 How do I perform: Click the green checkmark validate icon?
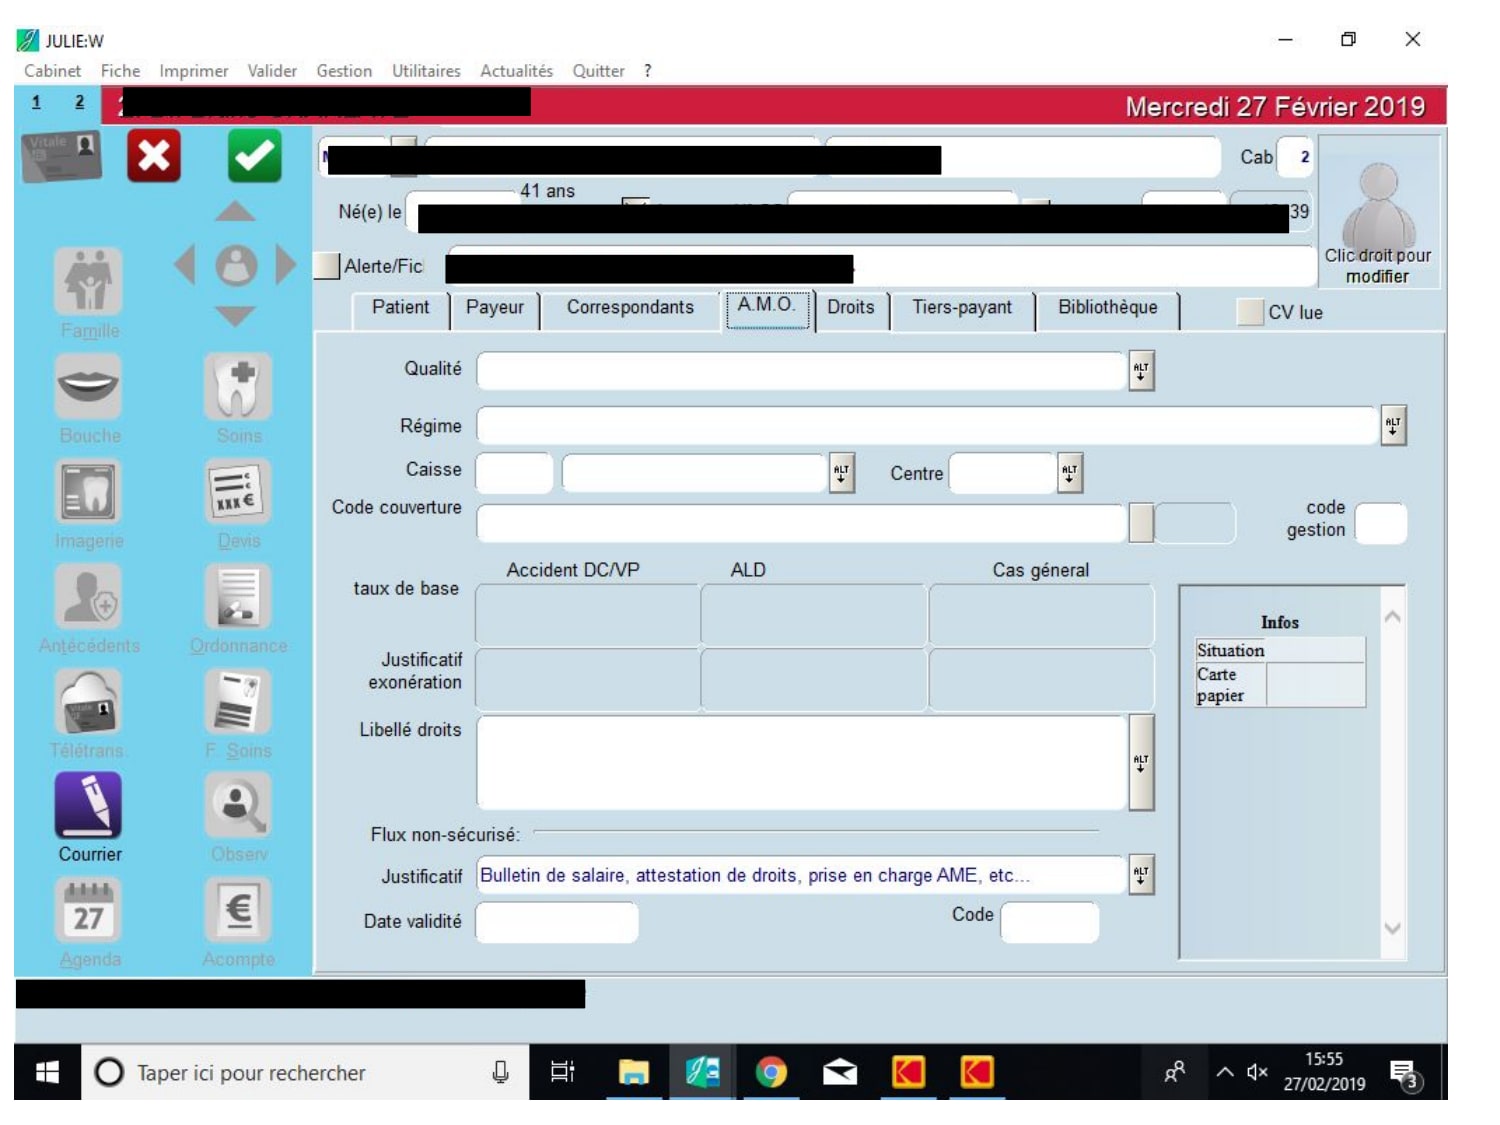point(254,156)
